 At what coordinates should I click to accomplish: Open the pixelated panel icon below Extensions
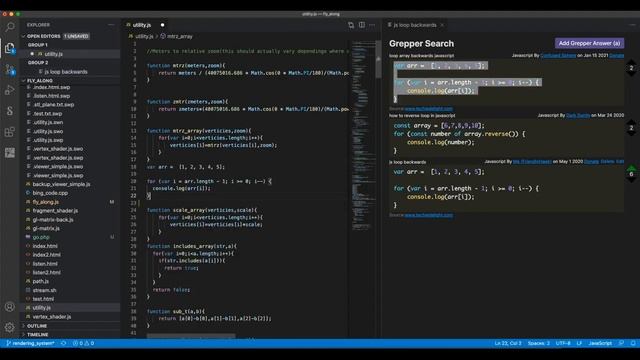(10, 153)
